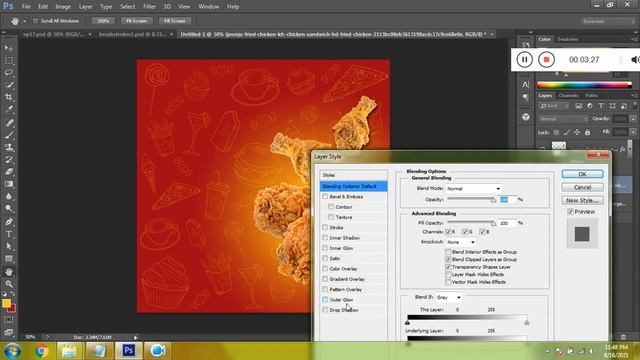640x360 pixels.
Task: Open the 3D panel cube icon
Action: click(x=526, y=117)
